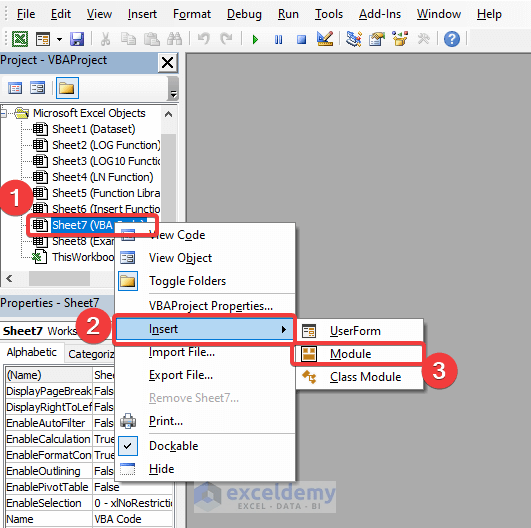Insert a Class Module from submenu

pos(360,377)
